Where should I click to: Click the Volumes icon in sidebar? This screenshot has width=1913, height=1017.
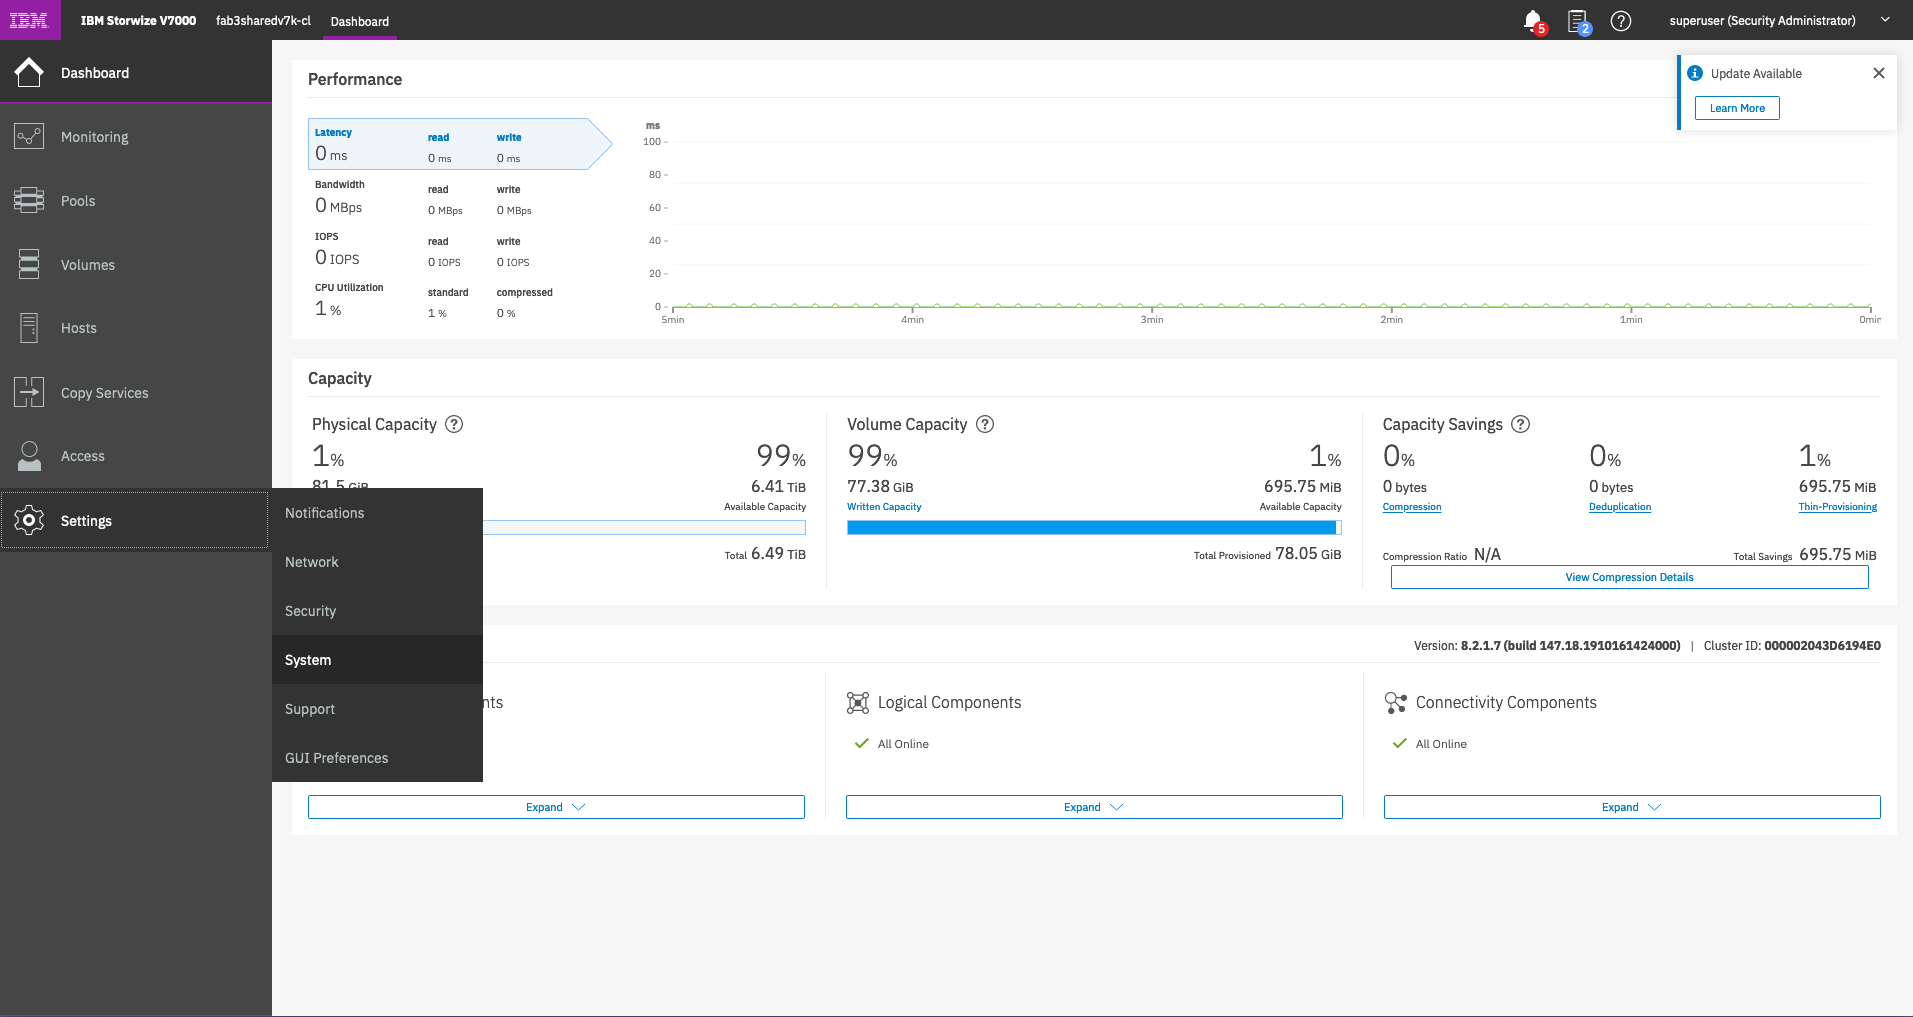coord(29,265)
